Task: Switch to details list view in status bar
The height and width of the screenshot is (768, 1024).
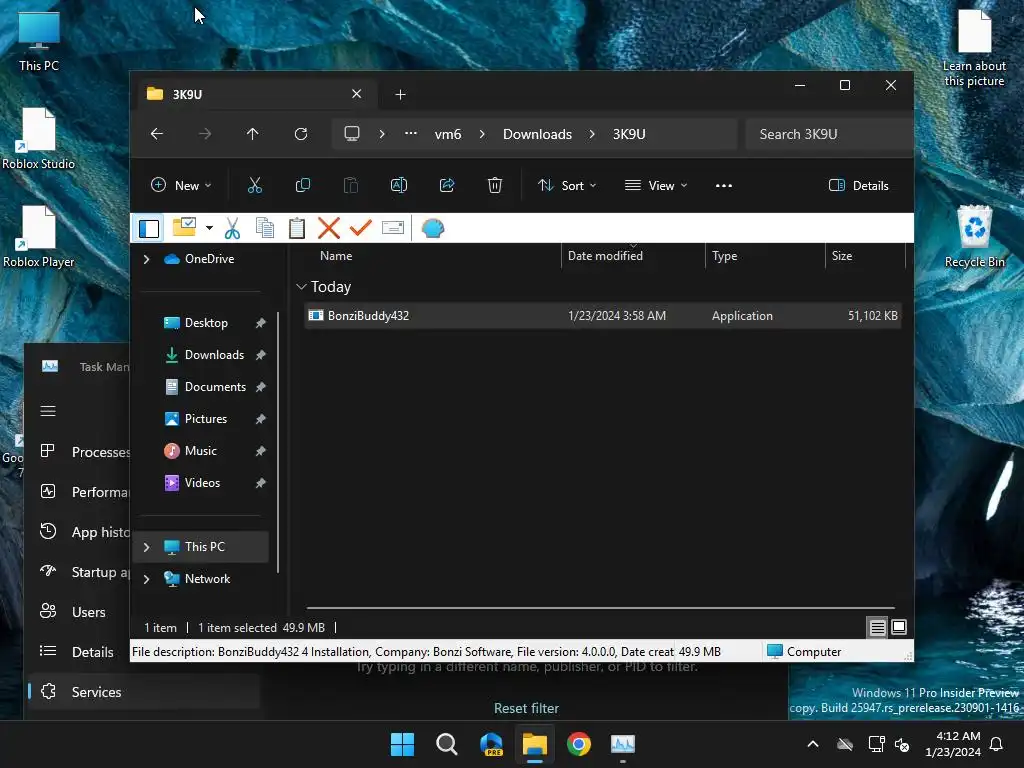Action: [x=877, y=628]
